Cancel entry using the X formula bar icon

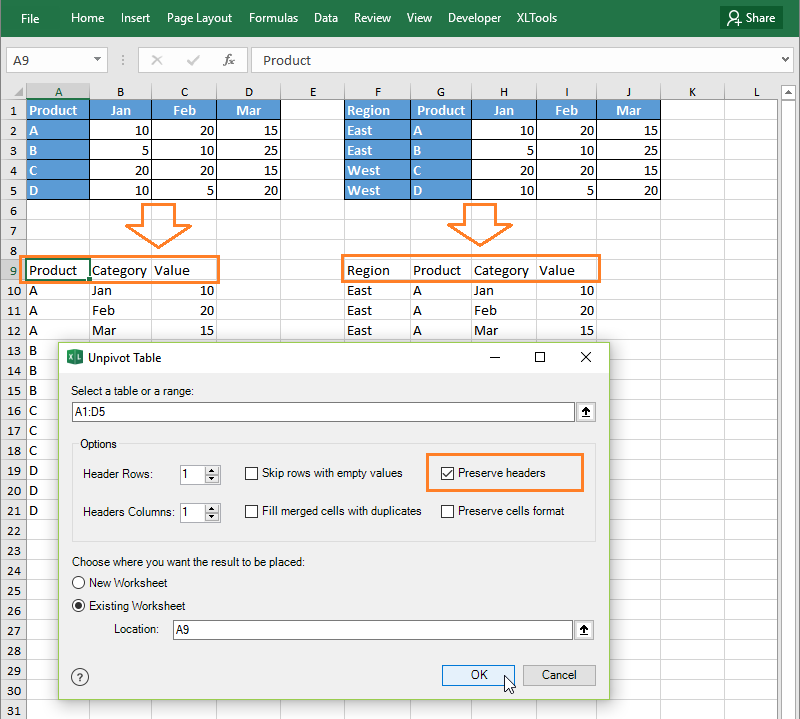(157, 61)
